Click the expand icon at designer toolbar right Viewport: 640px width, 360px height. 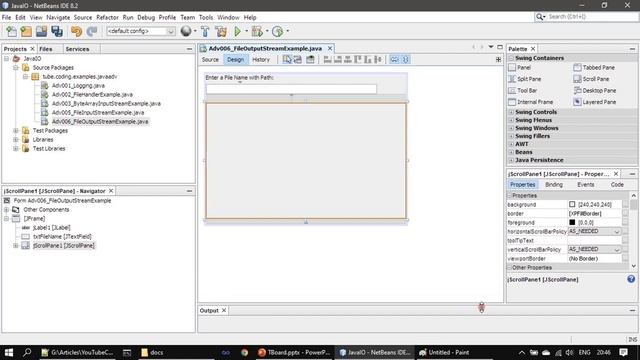(x=498, y=60)
